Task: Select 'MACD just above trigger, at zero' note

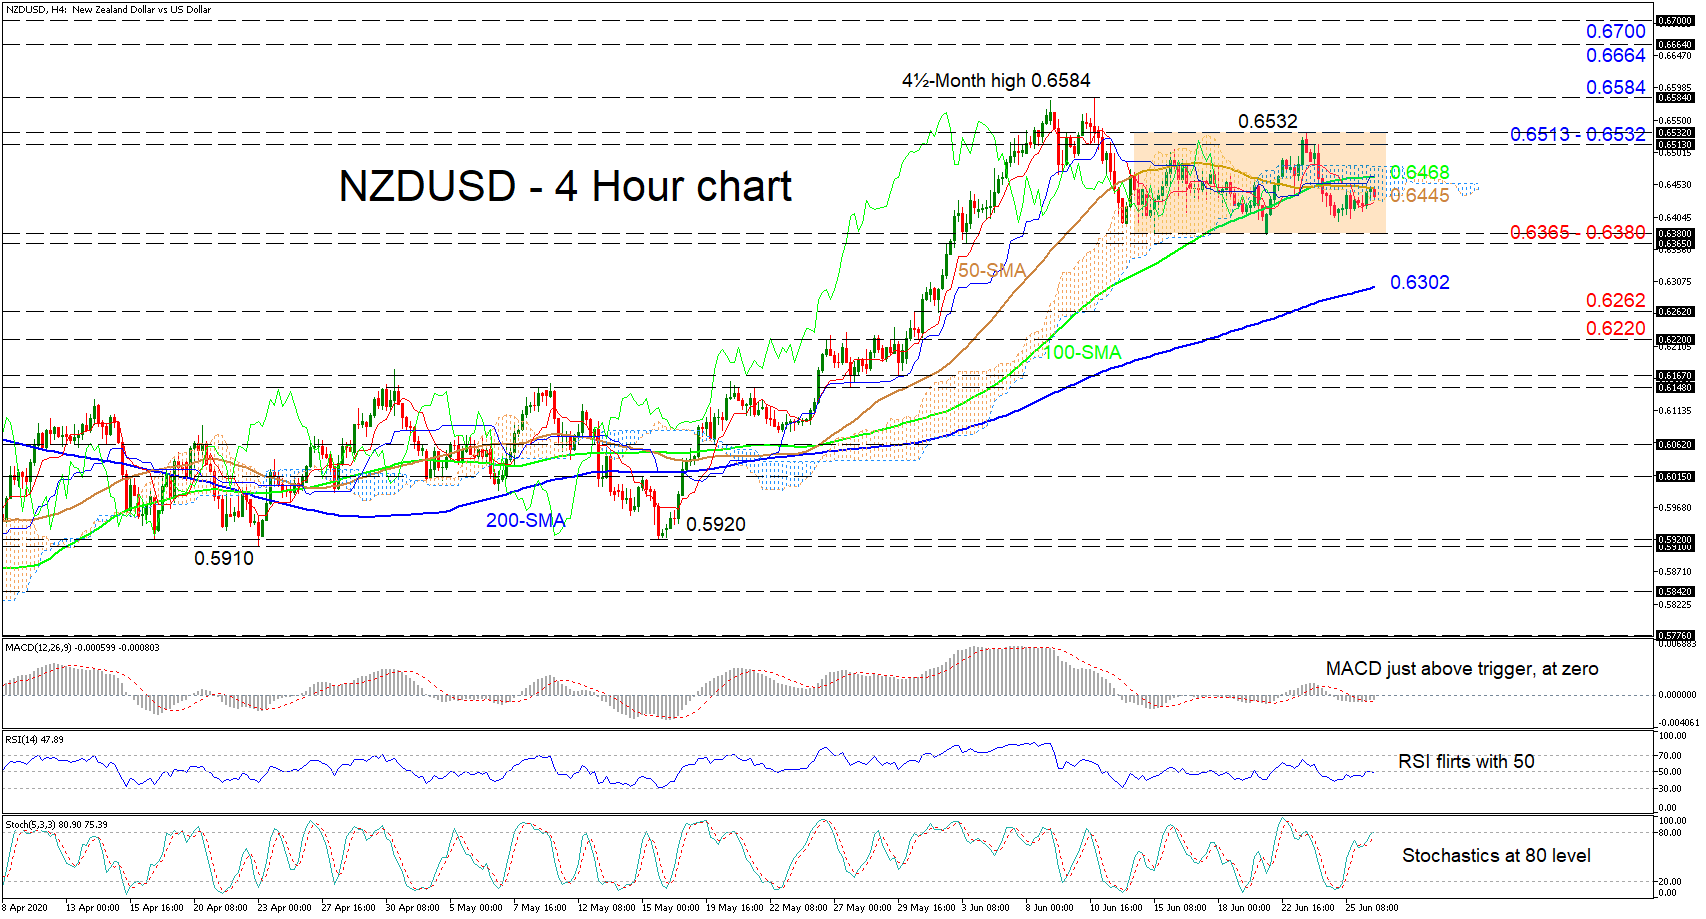Action: [1462, 669]
